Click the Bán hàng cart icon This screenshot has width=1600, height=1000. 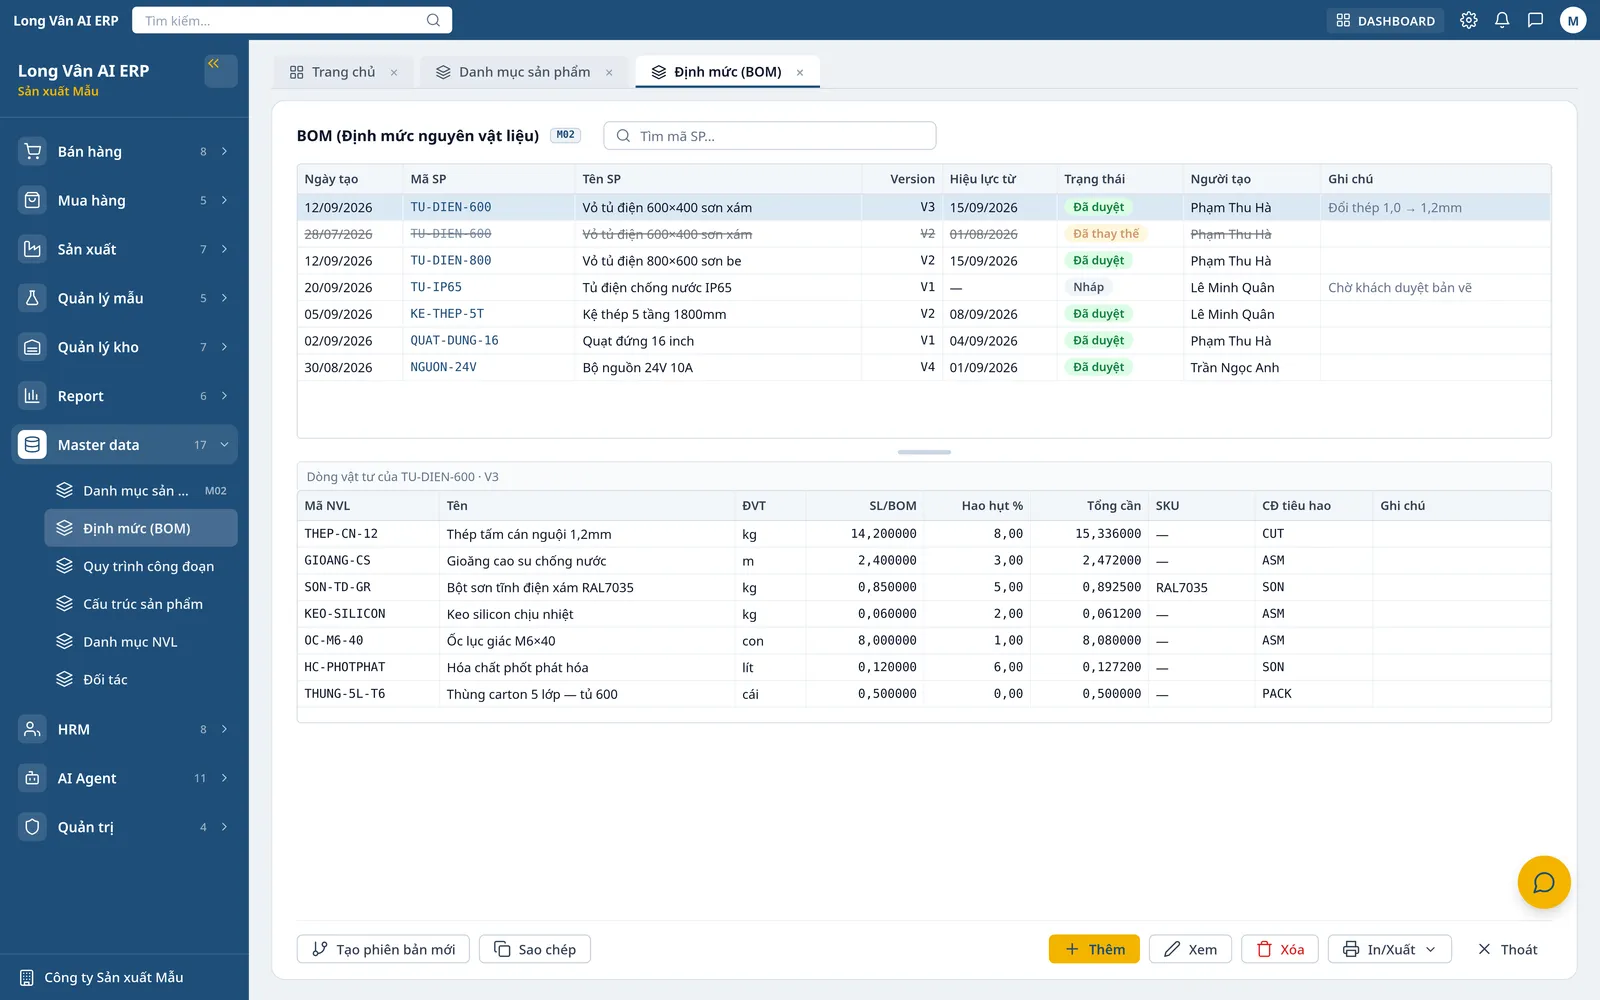pos(32,151)
